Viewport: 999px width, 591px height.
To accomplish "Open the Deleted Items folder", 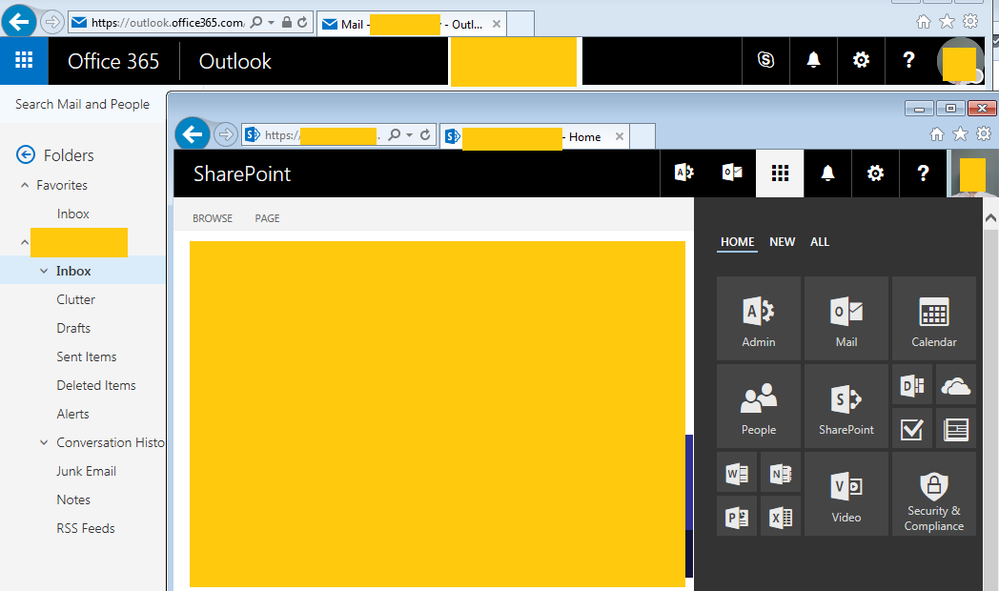I will click(x=96, y=385).
